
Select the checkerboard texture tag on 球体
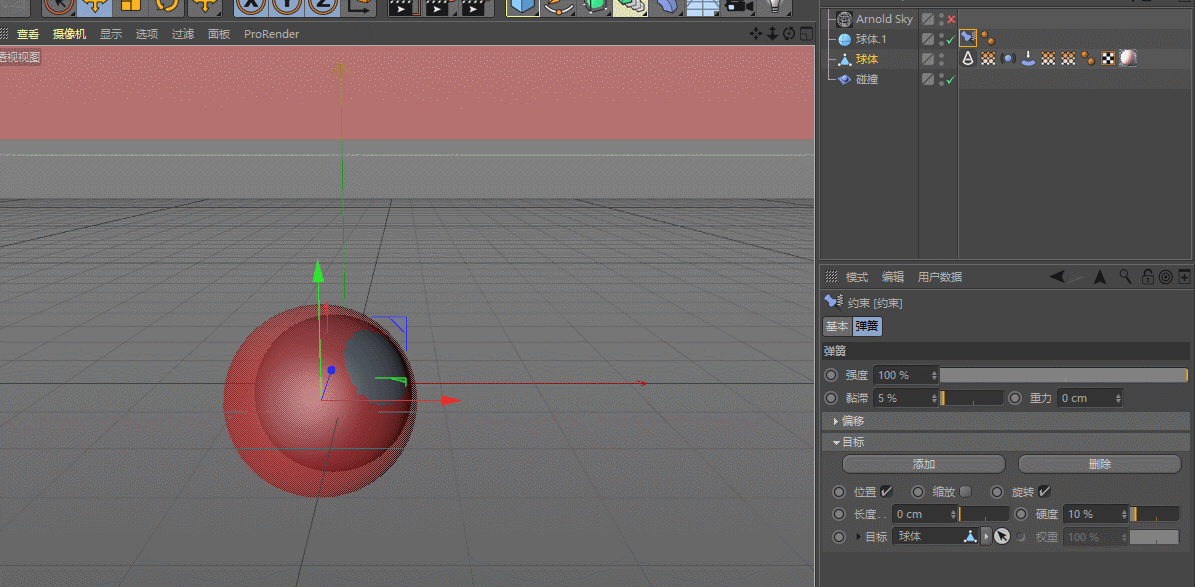pos(1108,59)
